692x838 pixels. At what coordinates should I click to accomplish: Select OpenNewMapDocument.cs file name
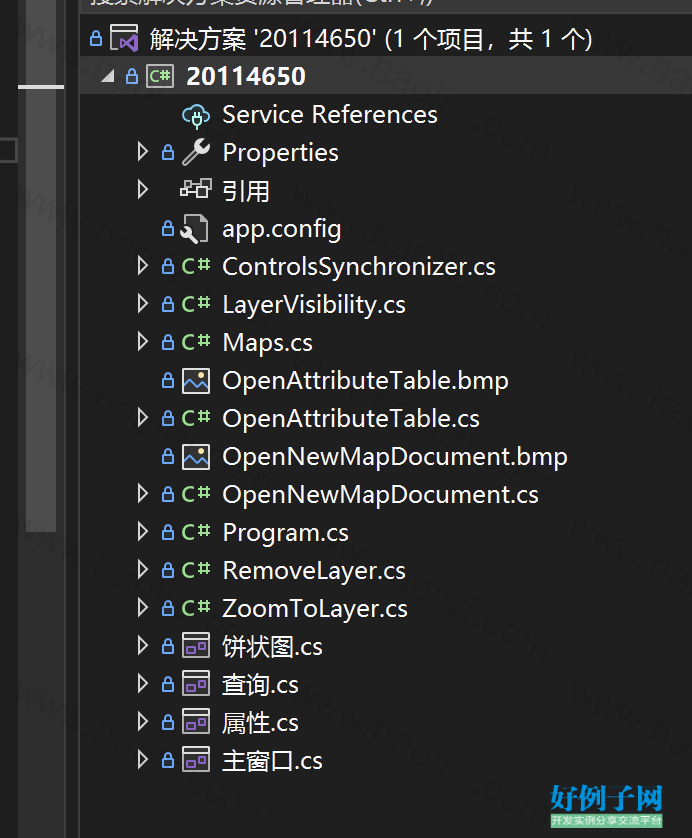(380, 495)
